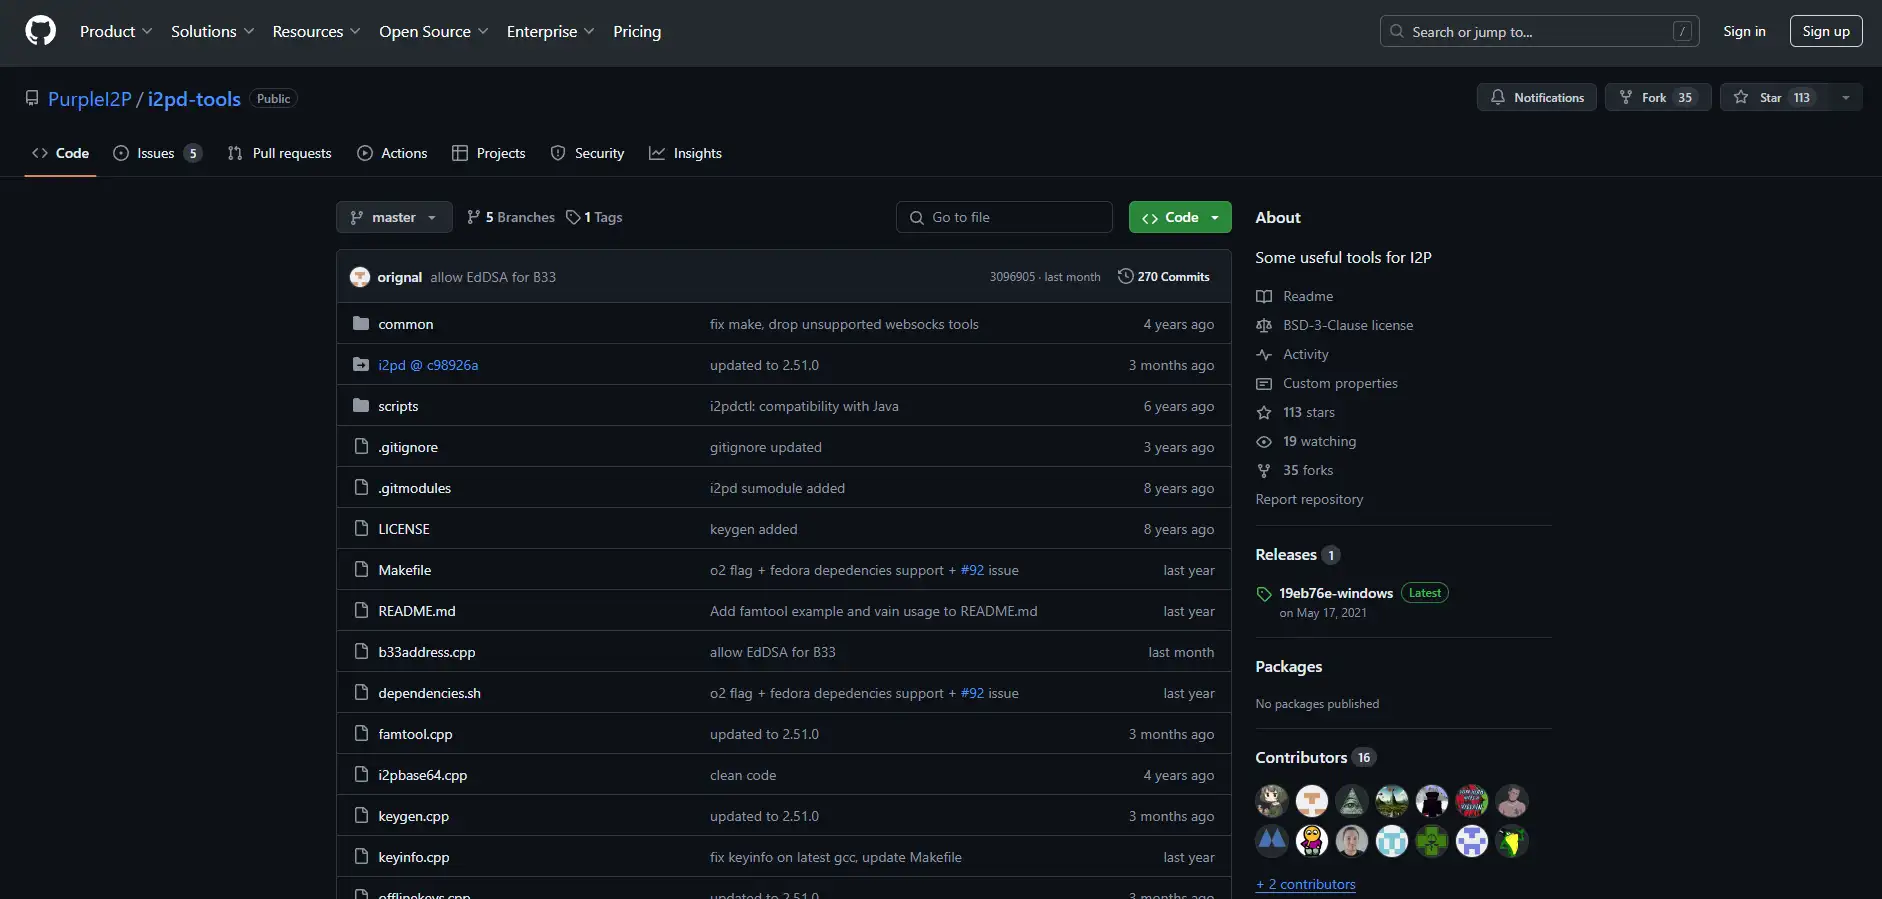Open the Packages heading
This screenshot has height=899, width=1882.
click(1289, 667)
